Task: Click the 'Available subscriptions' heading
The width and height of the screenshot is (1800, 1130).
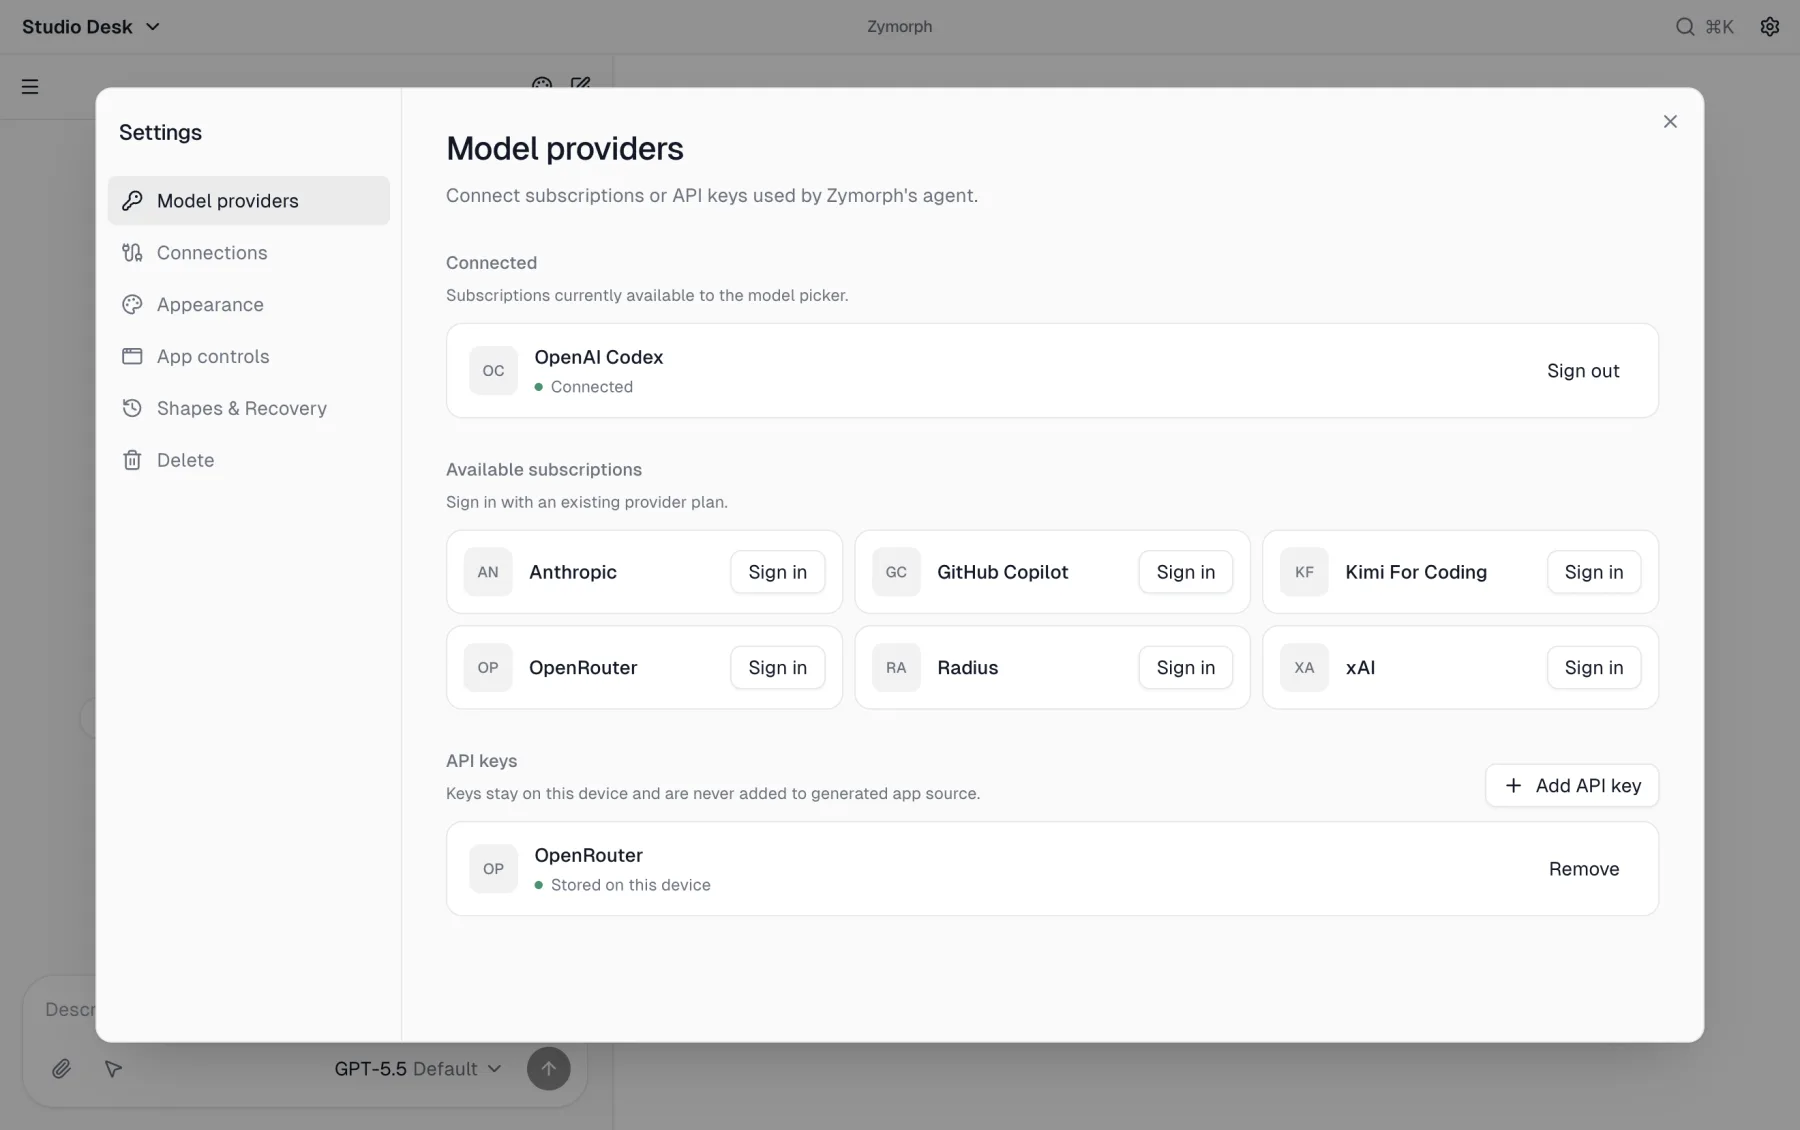Action: [x=544, y=470]
